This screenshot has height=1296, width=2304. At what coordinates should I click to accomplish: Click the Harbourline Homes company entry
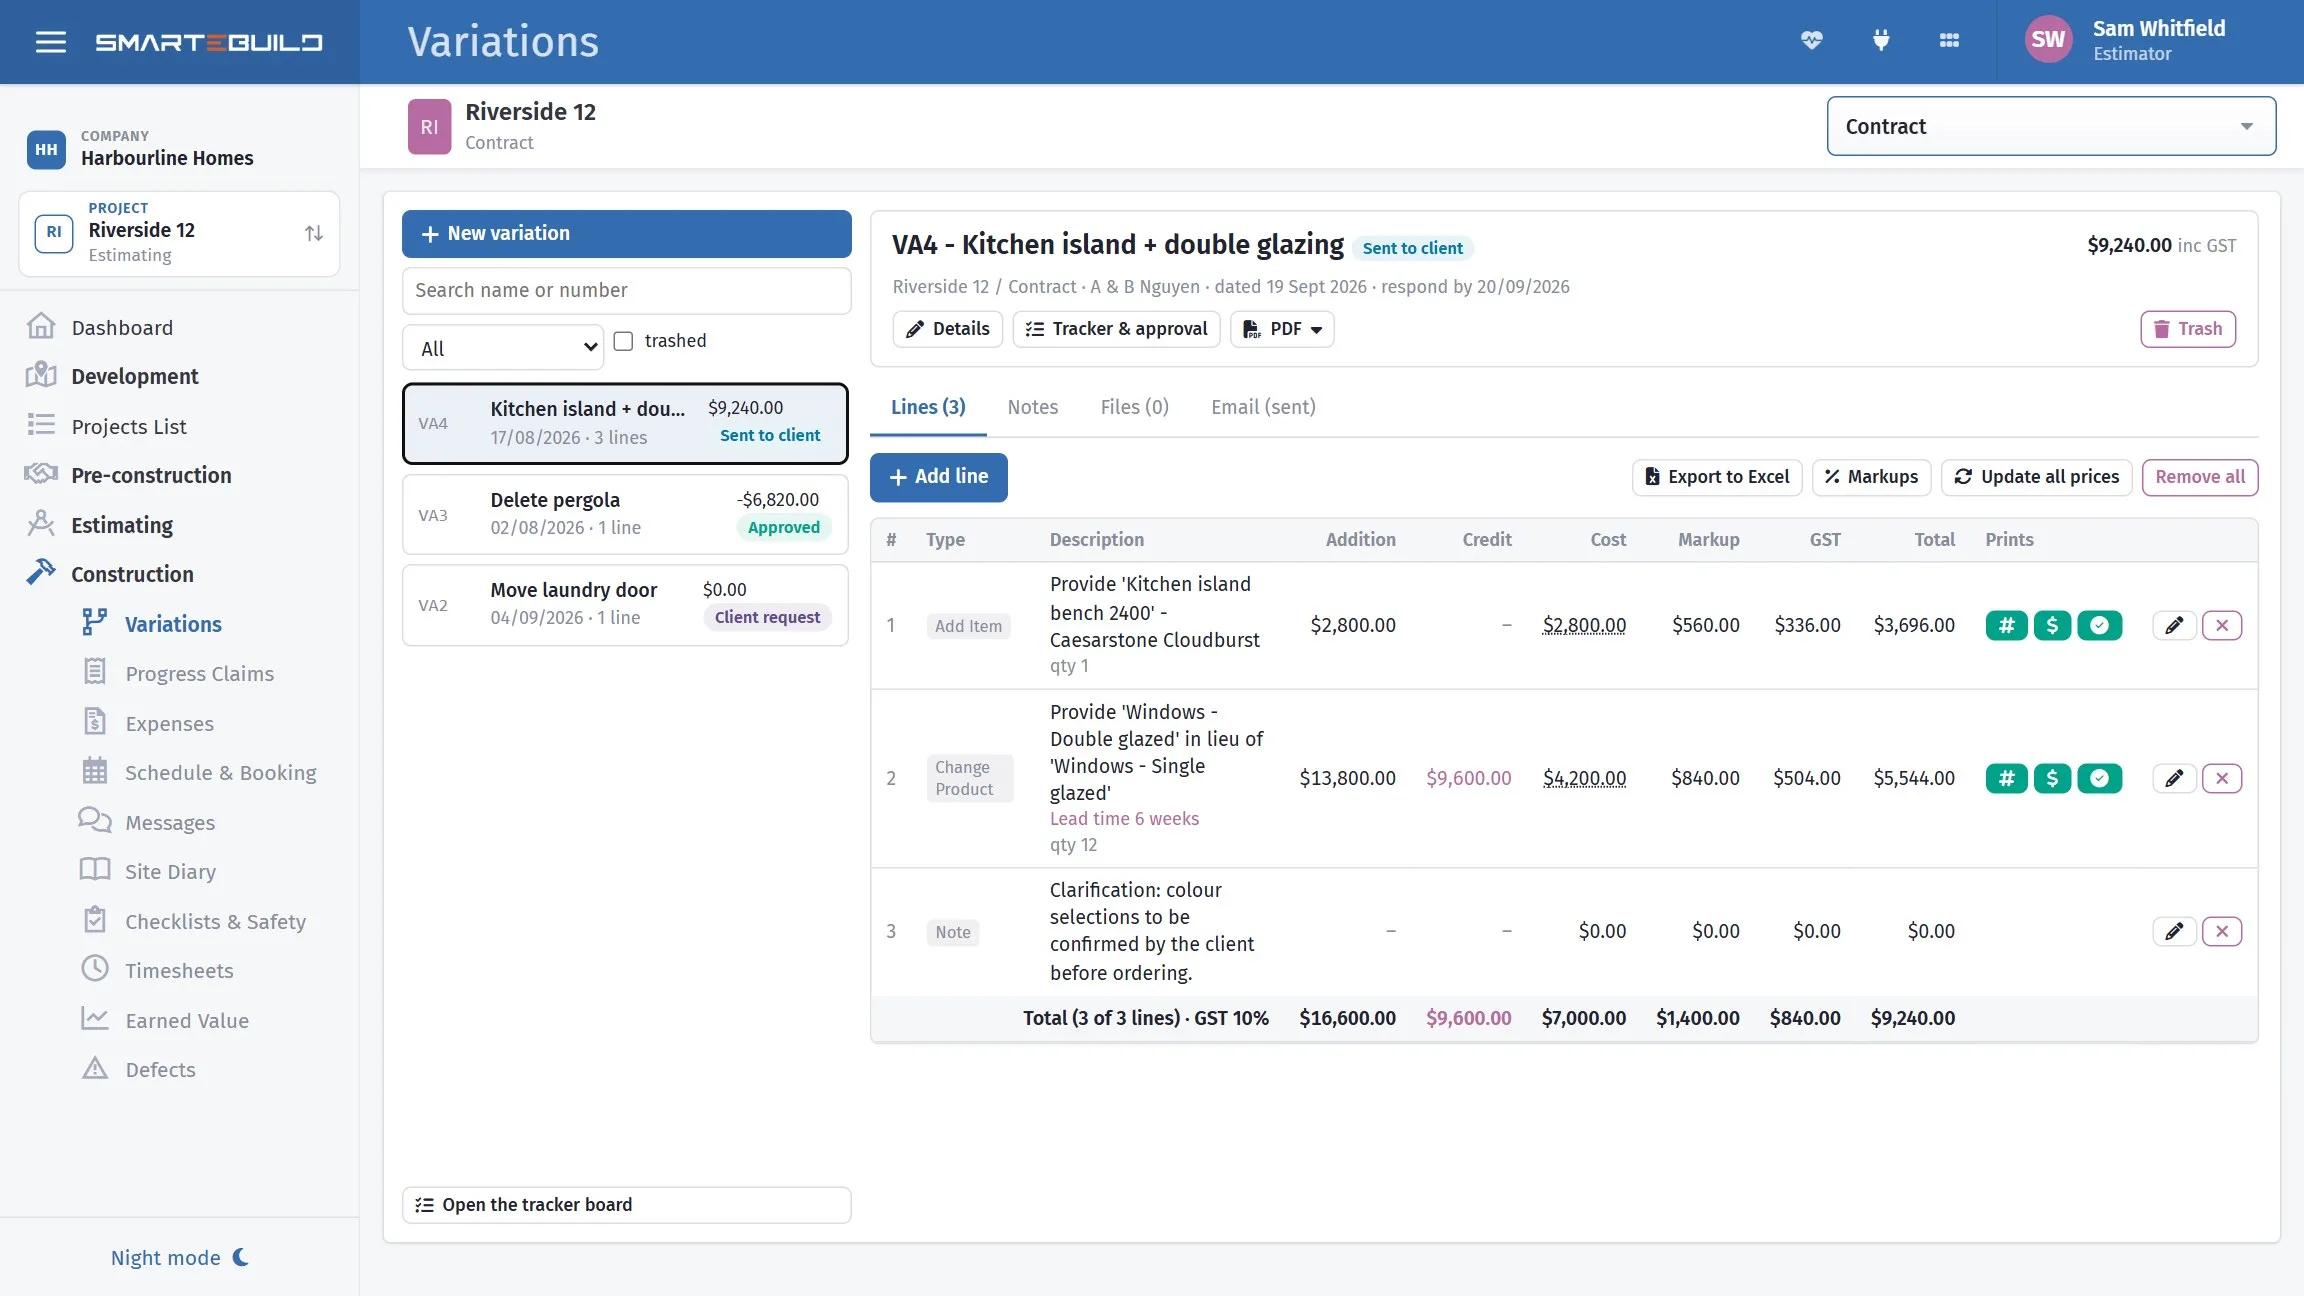coord(140,149)
